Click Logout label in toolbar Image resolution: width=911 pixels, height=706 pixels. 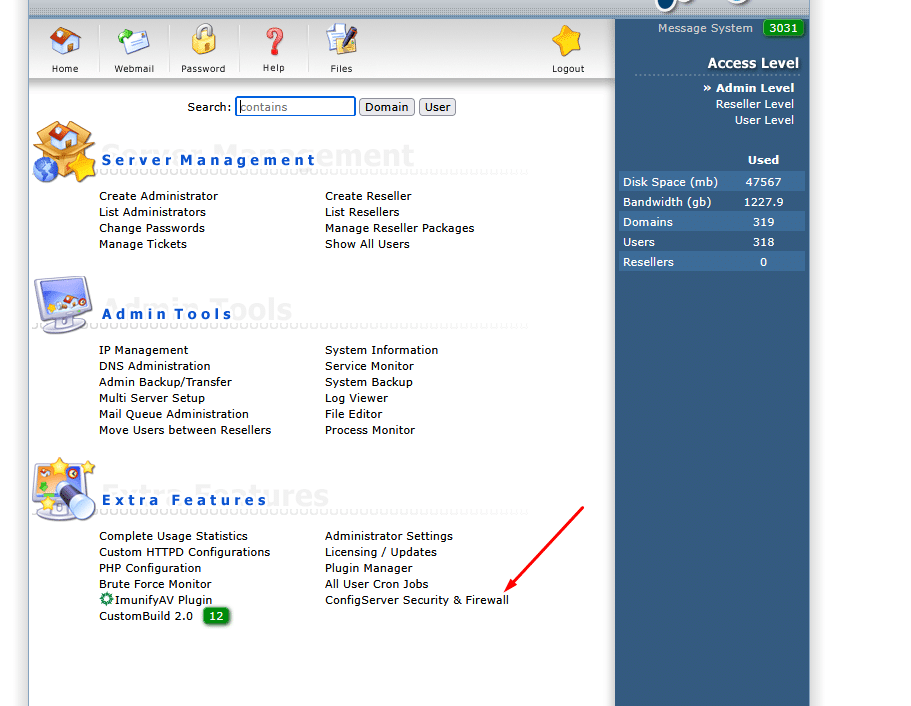[568, 69]
